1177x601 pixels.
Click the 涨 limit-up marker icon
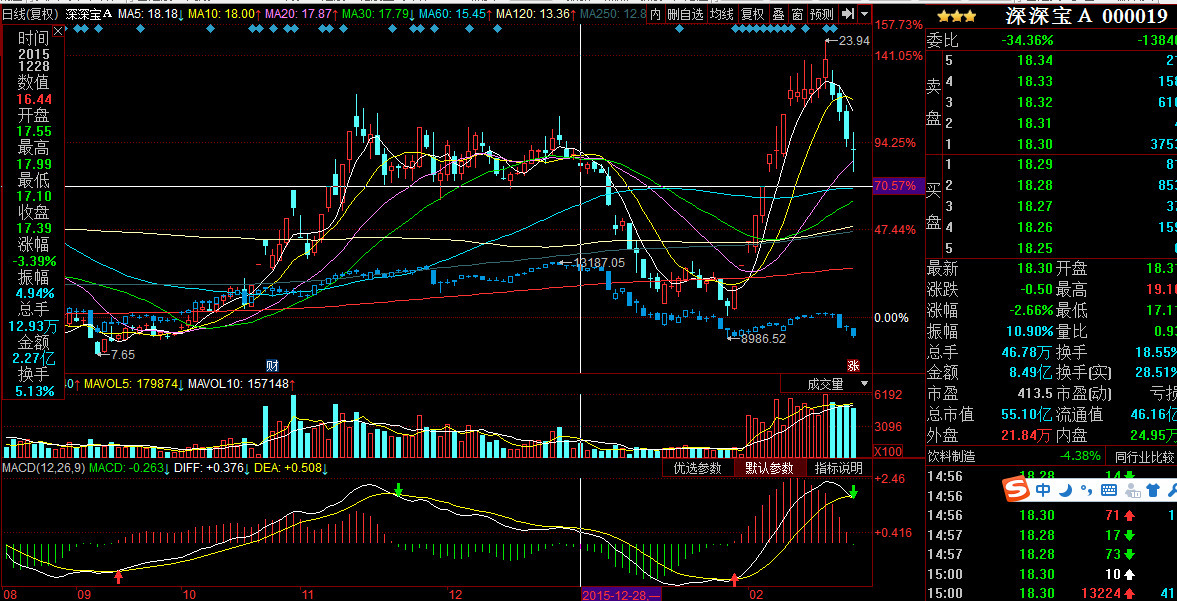click(x=853, y=366)
